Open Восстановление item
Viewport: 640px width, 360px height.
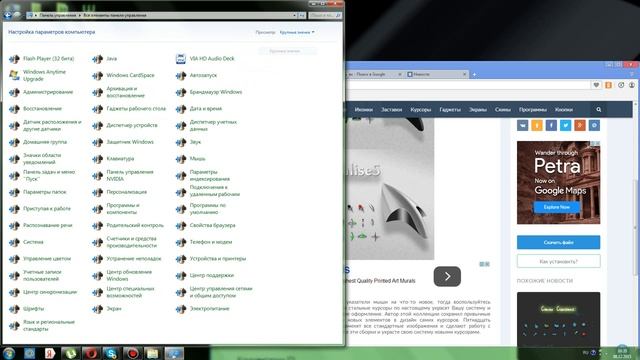click(x=36, y=109)
